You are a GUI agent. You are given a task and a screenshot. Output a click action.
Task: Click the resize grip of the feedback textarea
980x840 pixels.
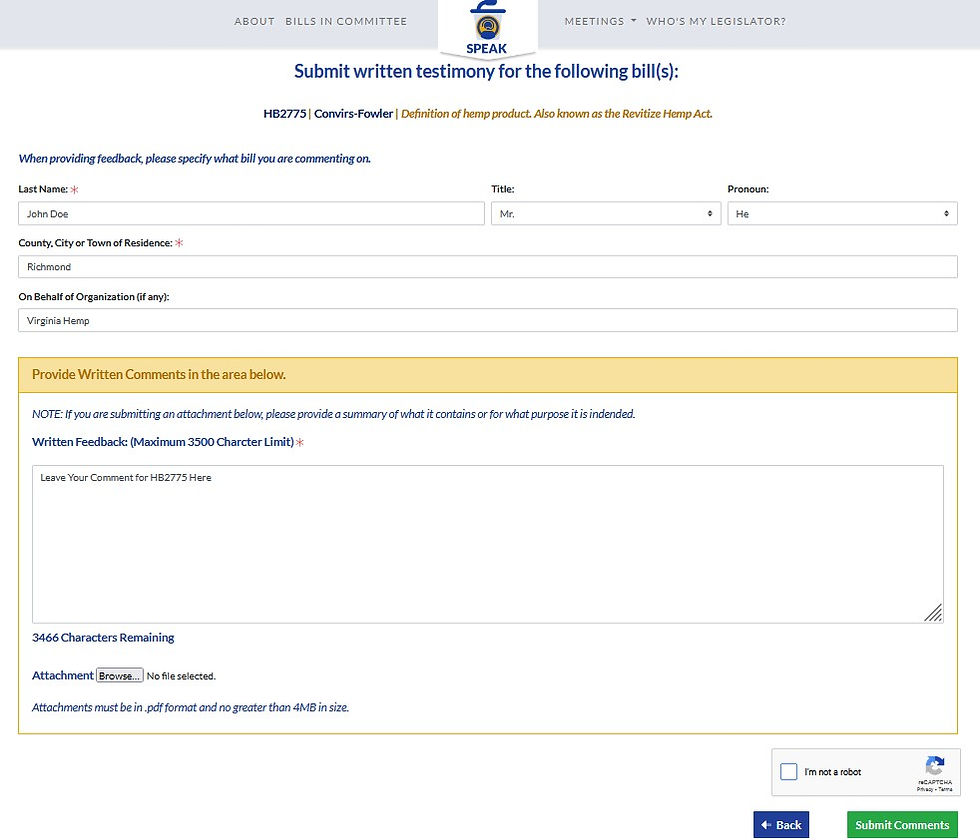(933, 612)
